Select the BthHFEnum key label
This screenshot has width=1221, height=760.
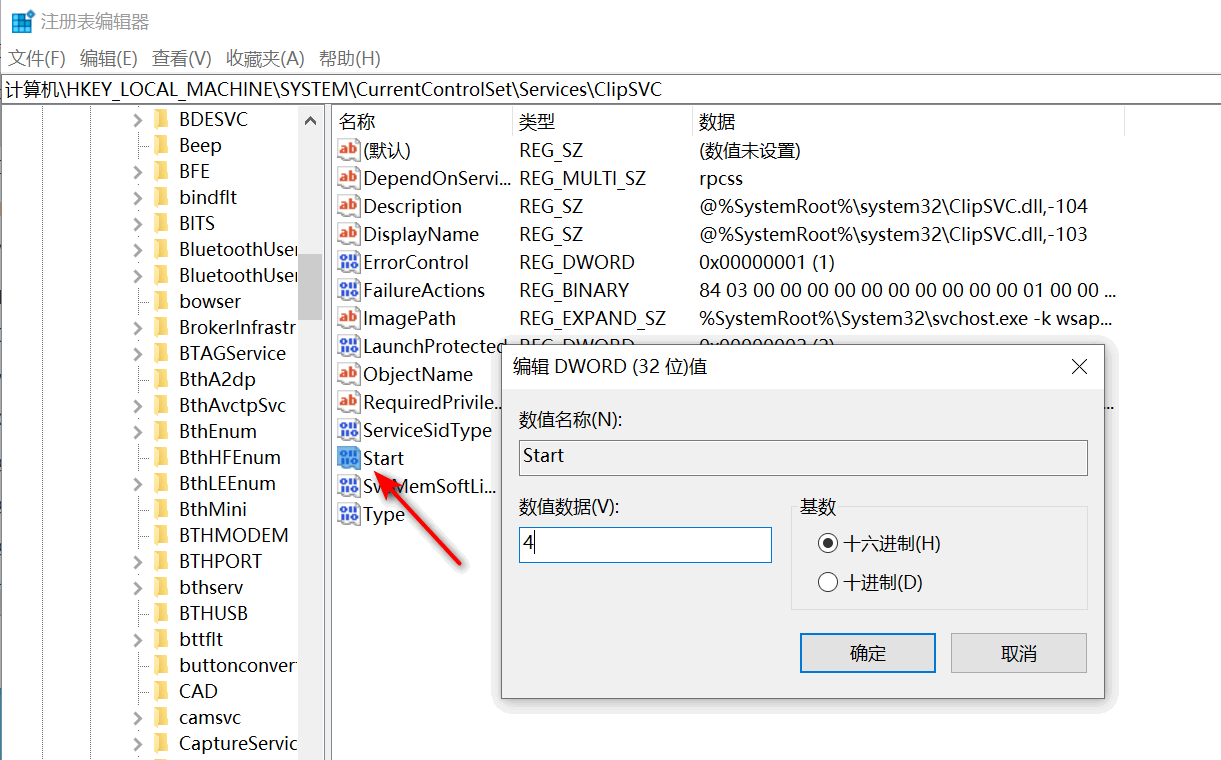[230, 457]
